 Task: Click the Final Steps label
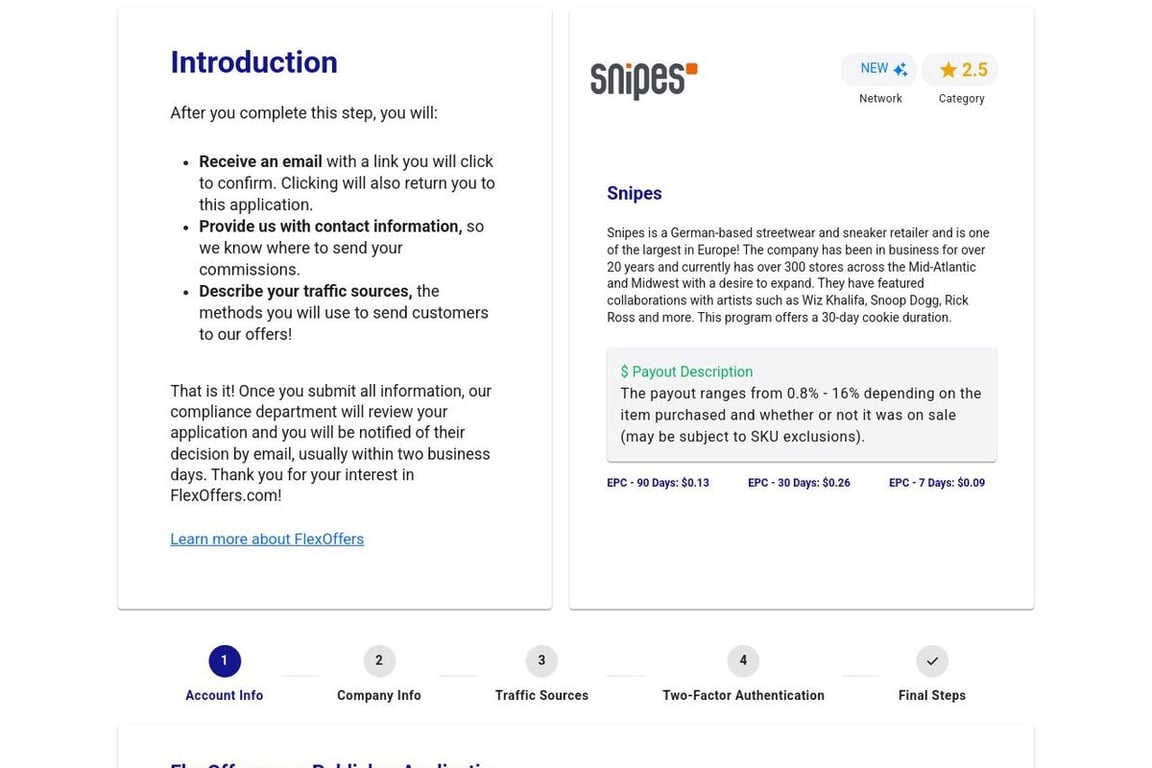[932, 695]
